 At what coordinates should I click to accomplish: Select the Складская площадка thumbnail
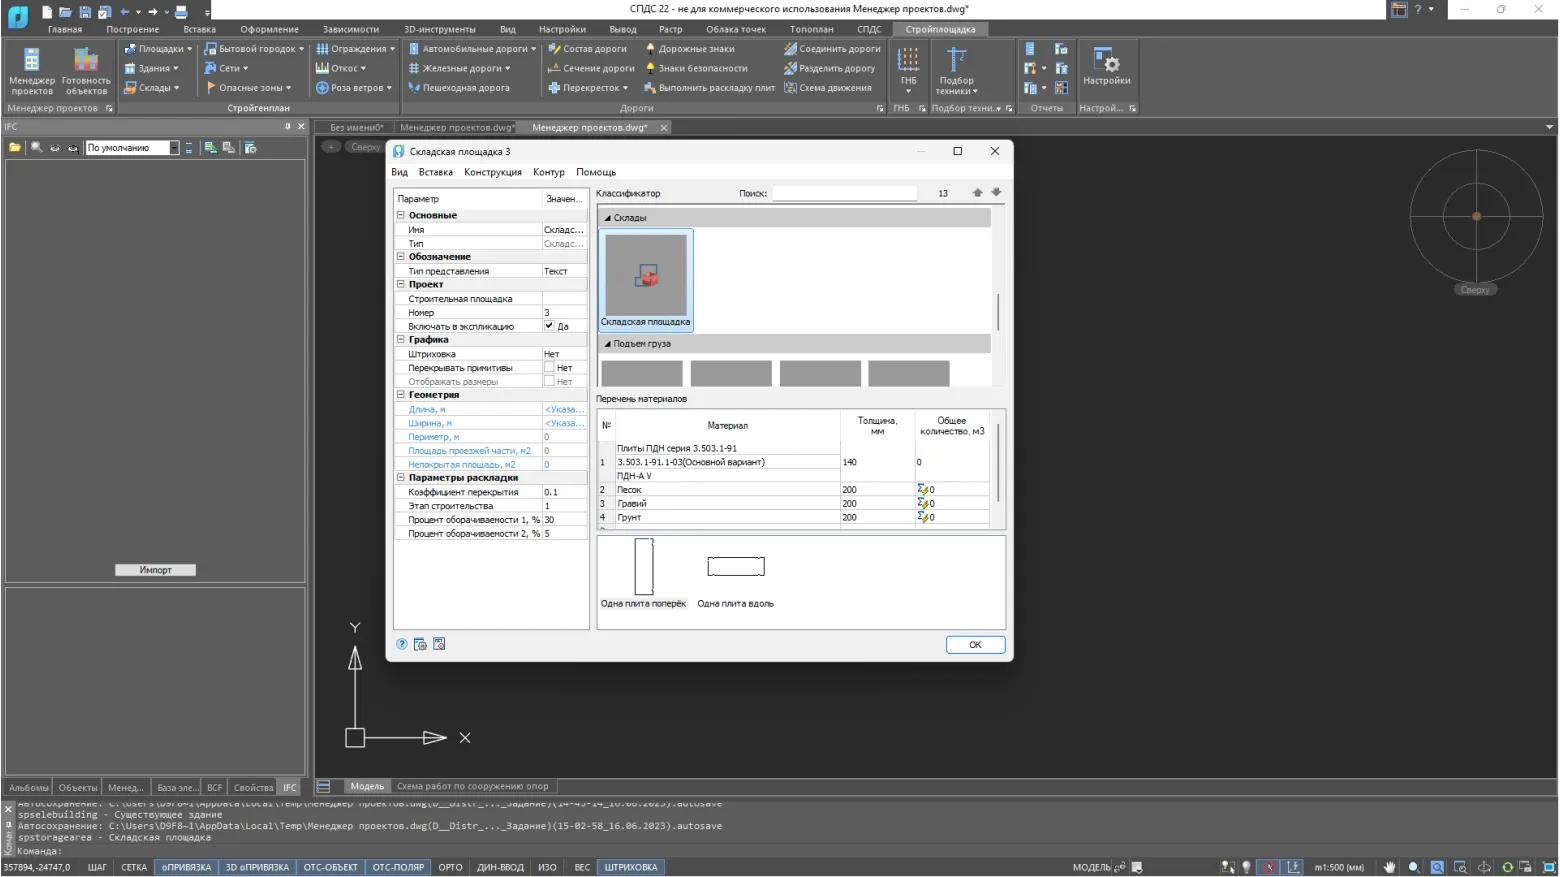645,279
